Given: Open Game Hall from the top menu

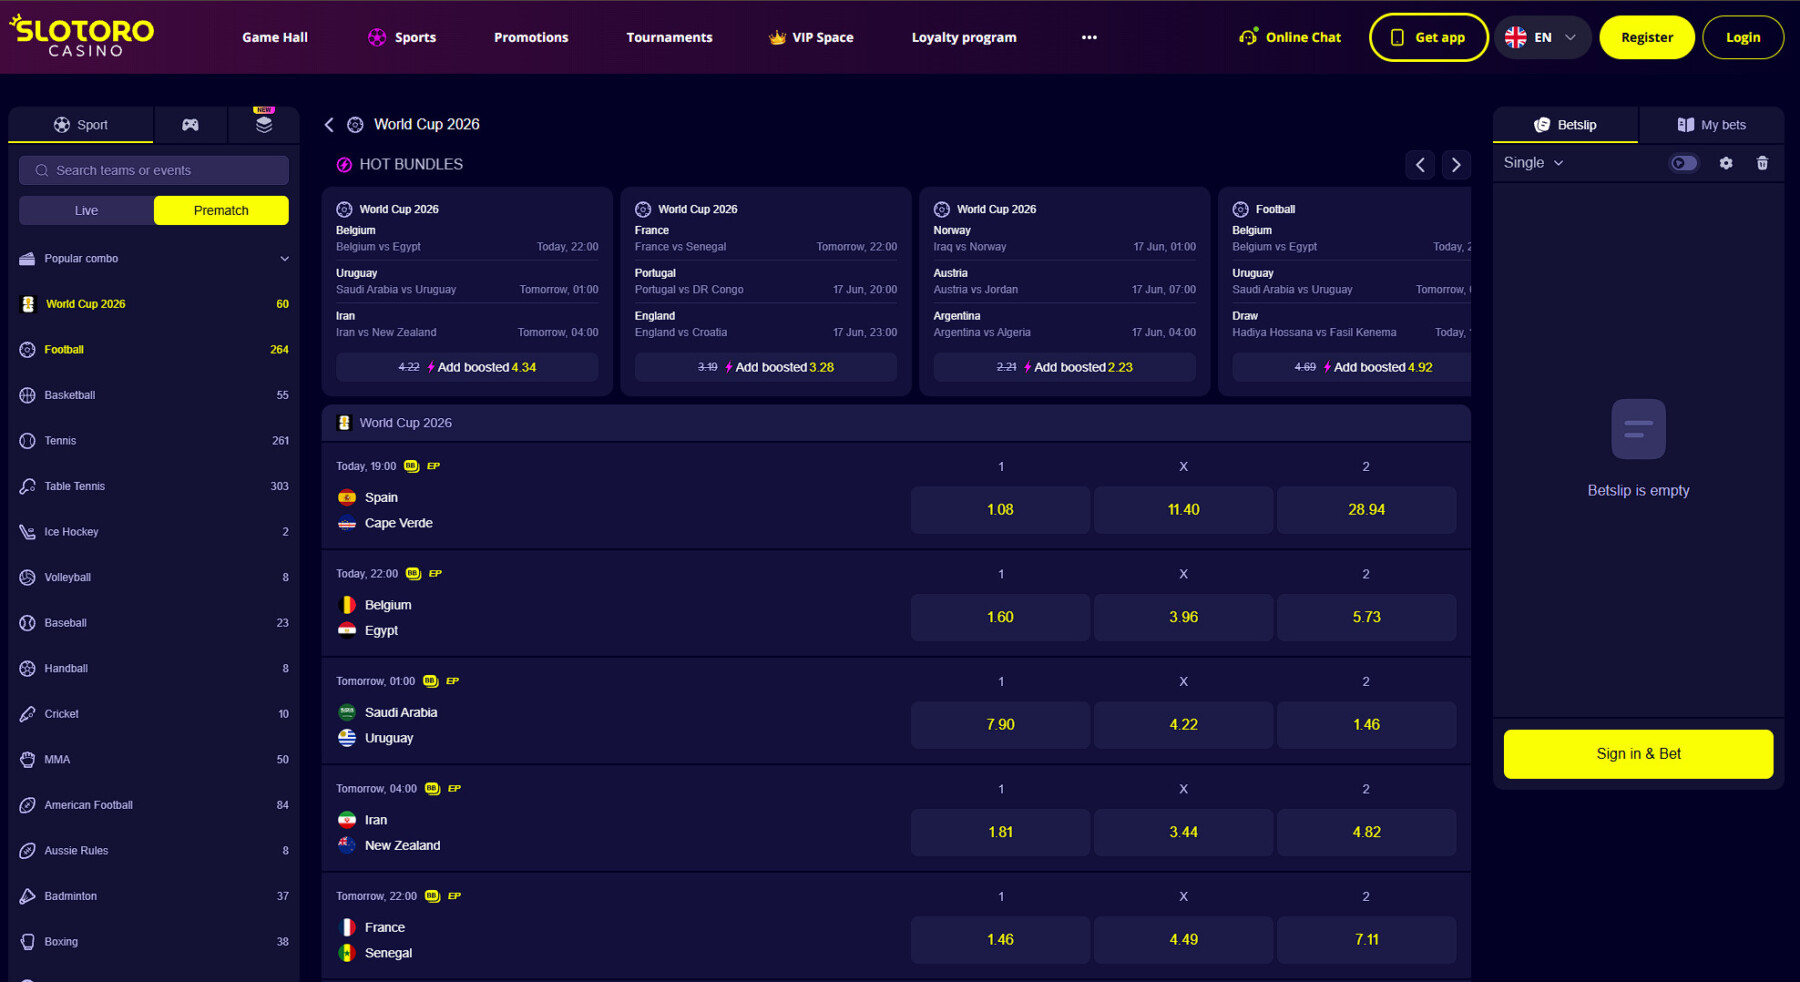Looking at the screenshot, I should (x=275, y=38).
